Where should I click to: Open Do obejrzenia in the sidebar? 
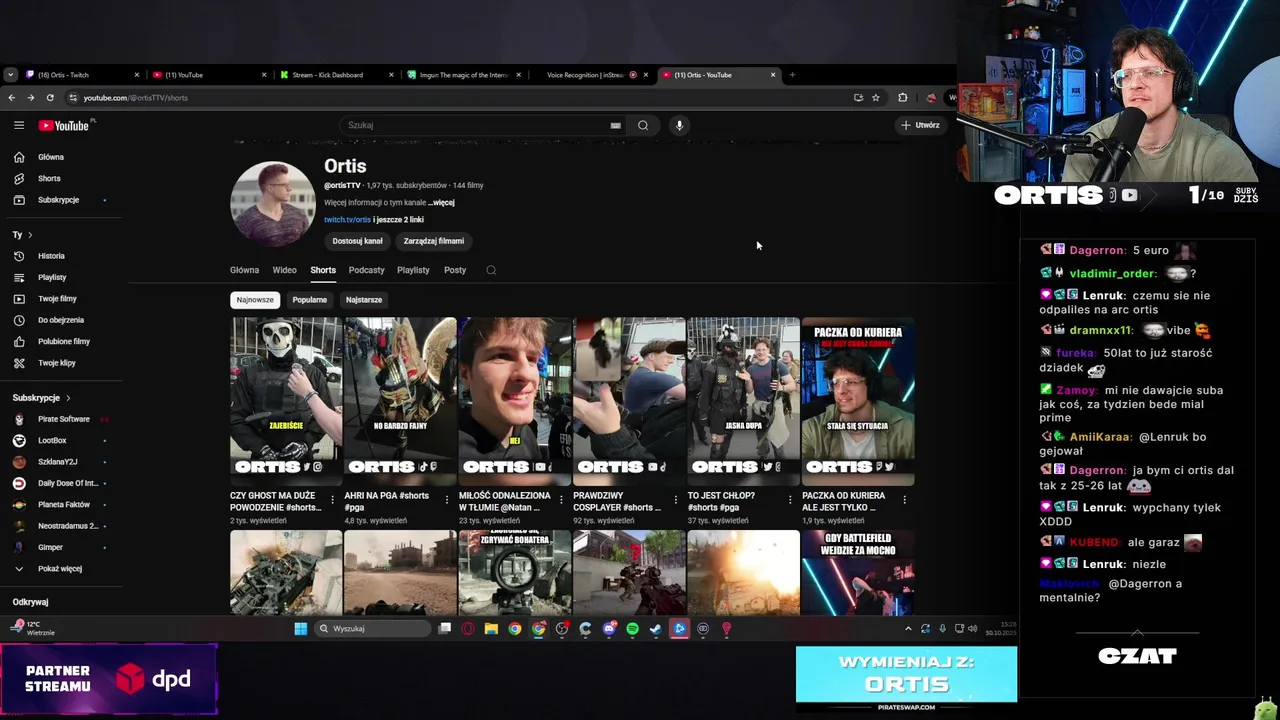[62, 320]
